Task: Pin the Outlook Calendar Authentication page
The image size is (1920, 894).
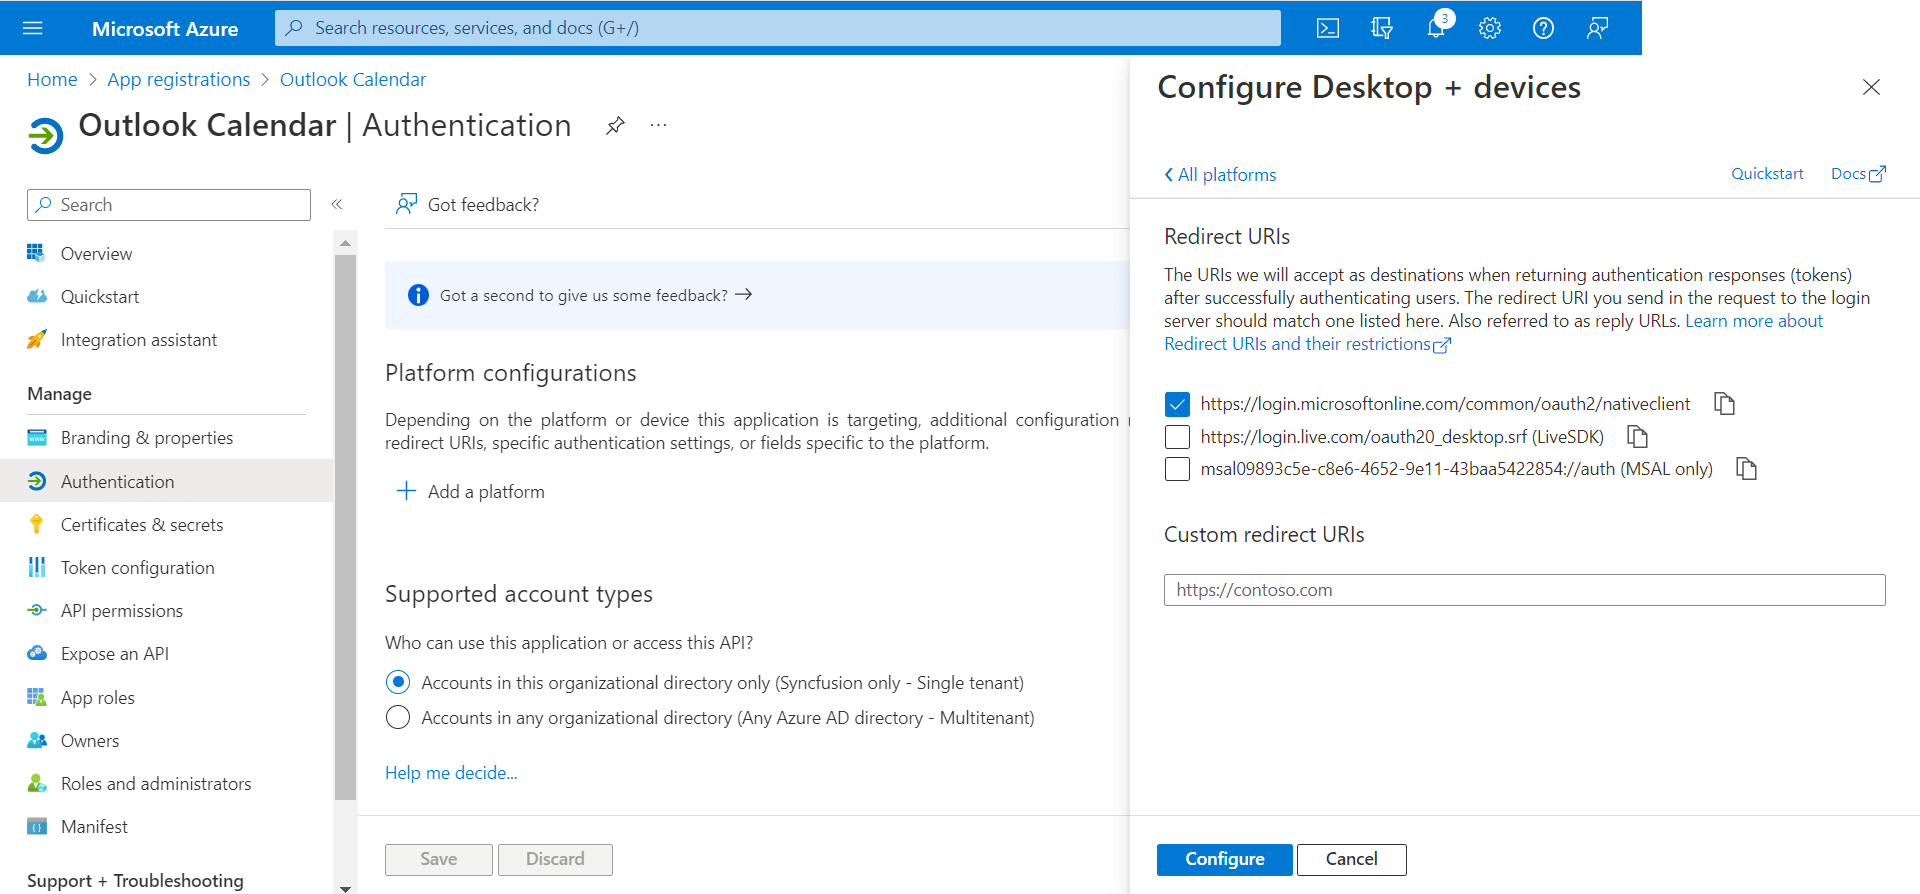Action: (x=615, y=126)
